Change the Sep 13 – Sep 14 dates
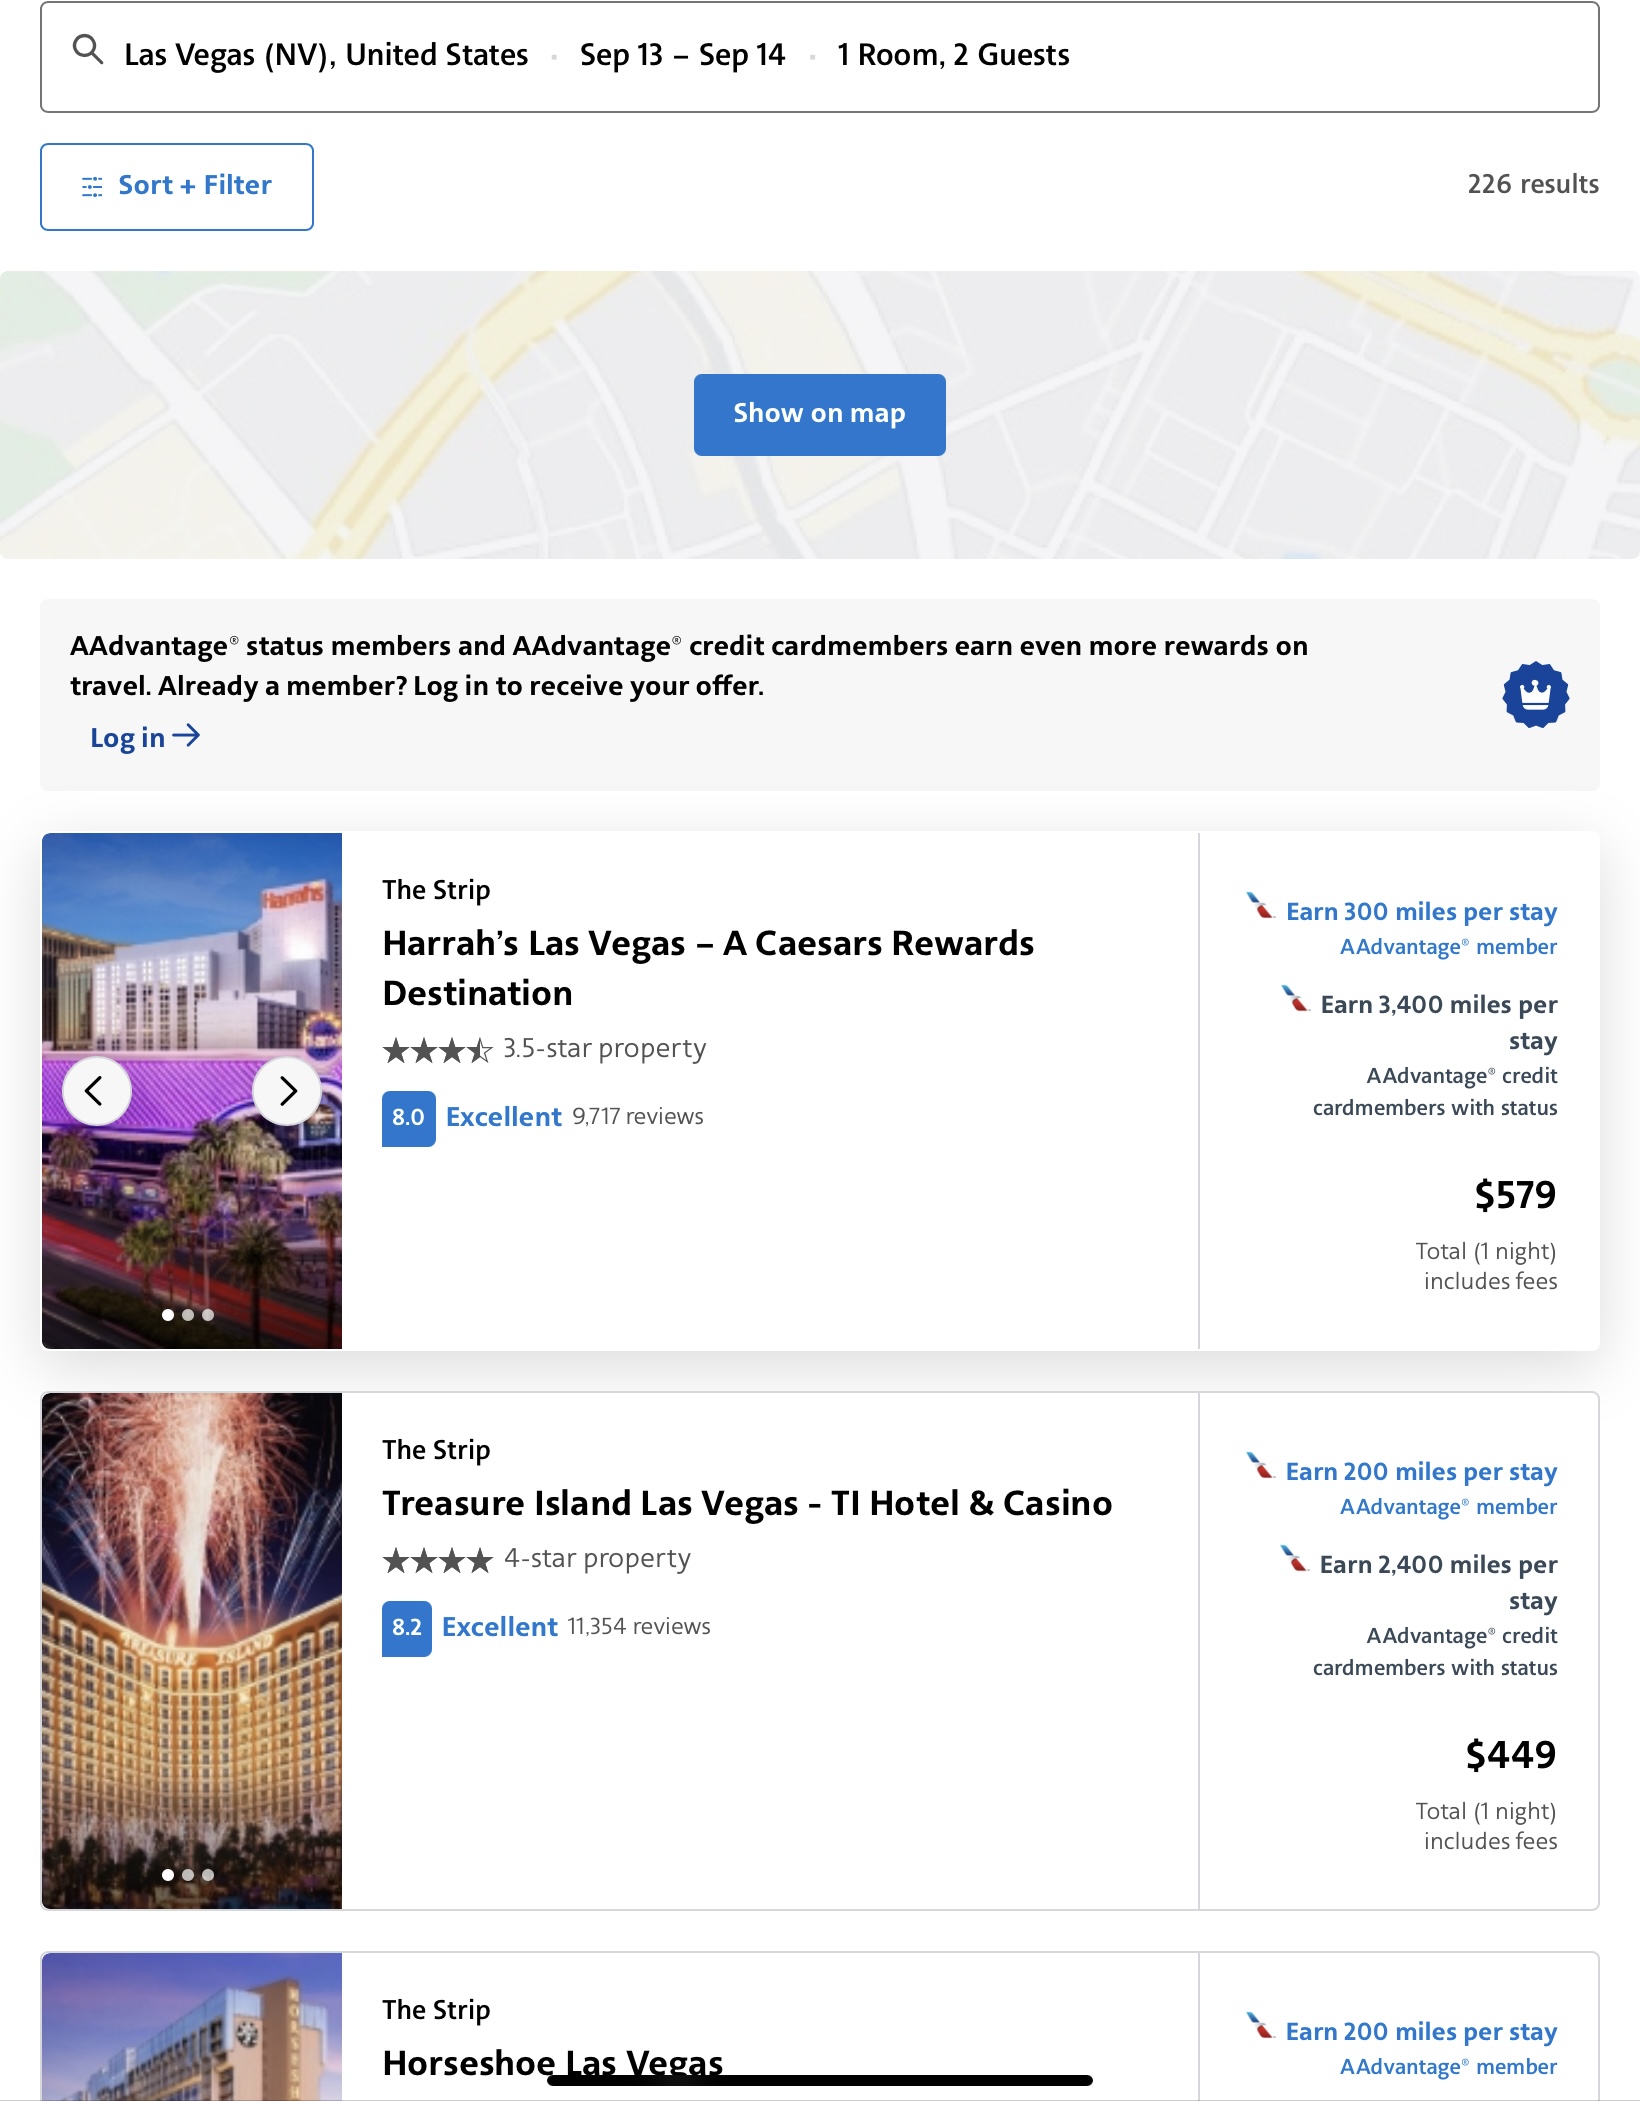Screen dimensions: 1640x2101 point(682,55)
